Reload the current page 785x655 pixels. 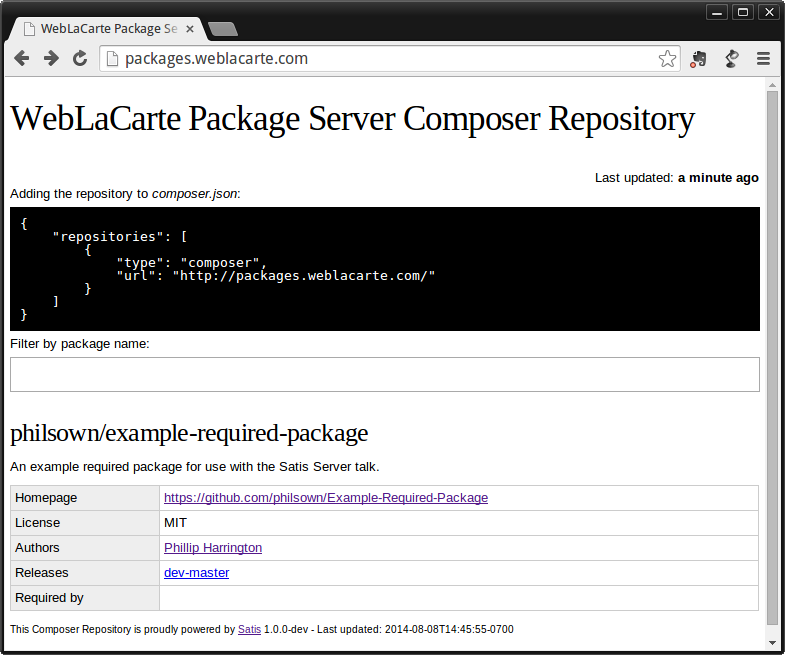[x=80, y=59]
